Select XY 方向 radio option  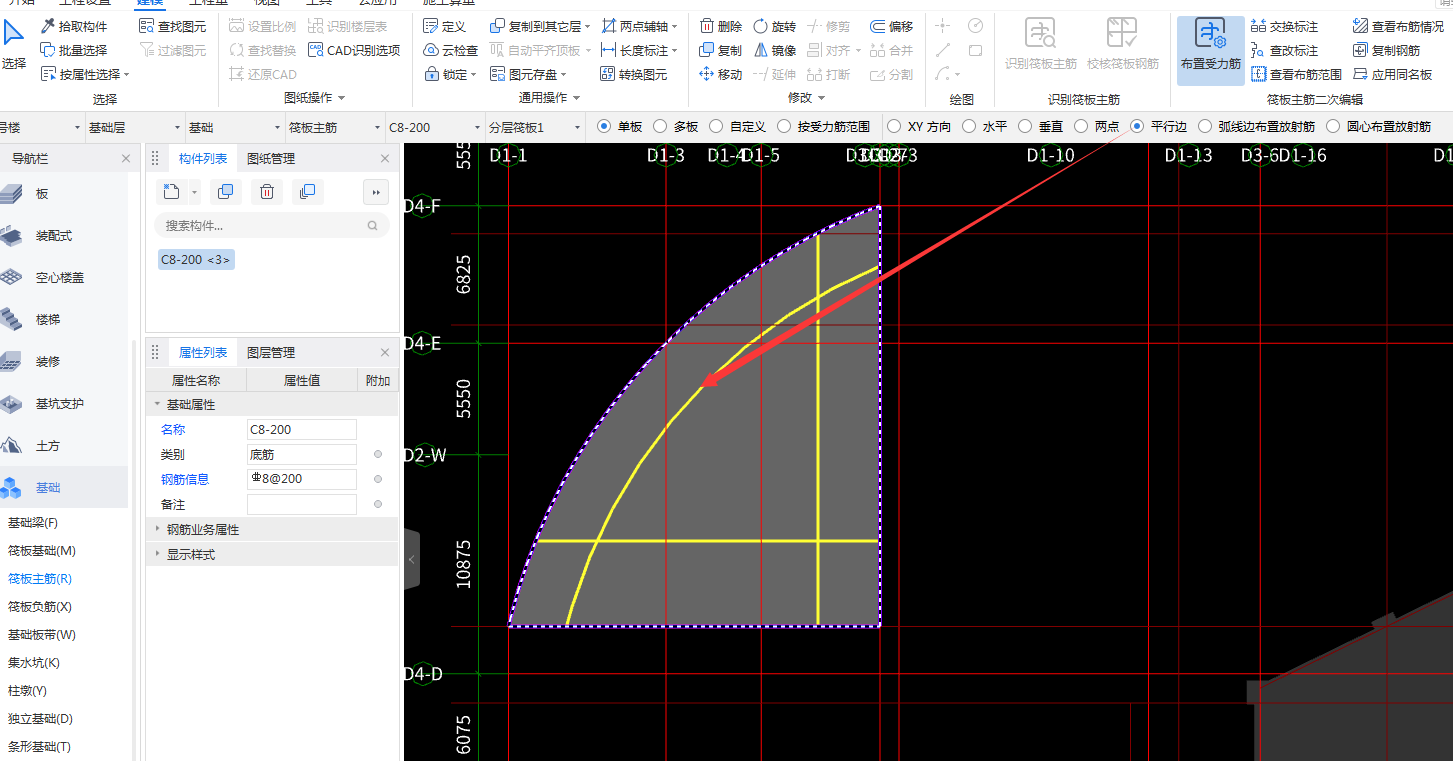919,126
